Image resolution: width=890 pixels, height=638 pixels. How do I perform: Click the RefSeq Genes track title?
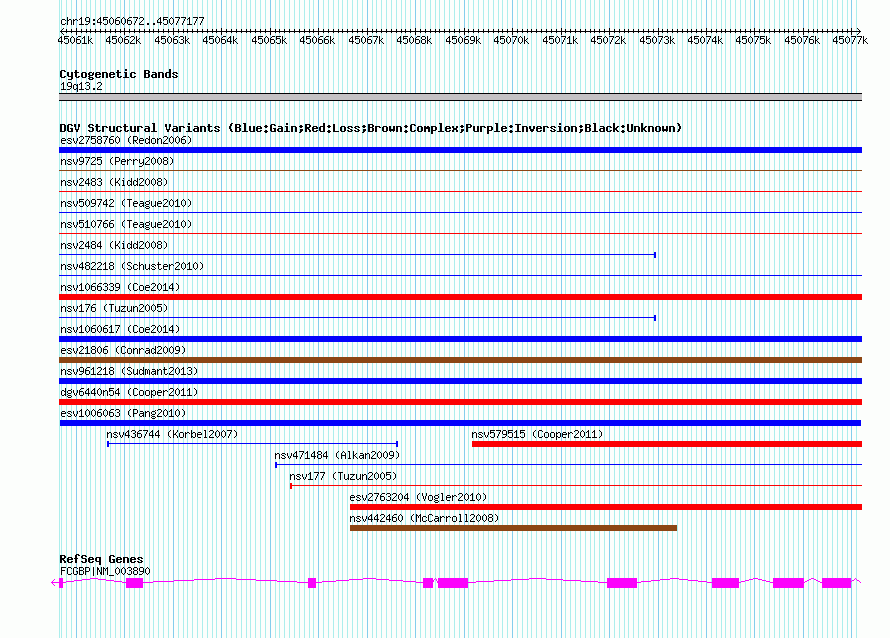[101, 559]
